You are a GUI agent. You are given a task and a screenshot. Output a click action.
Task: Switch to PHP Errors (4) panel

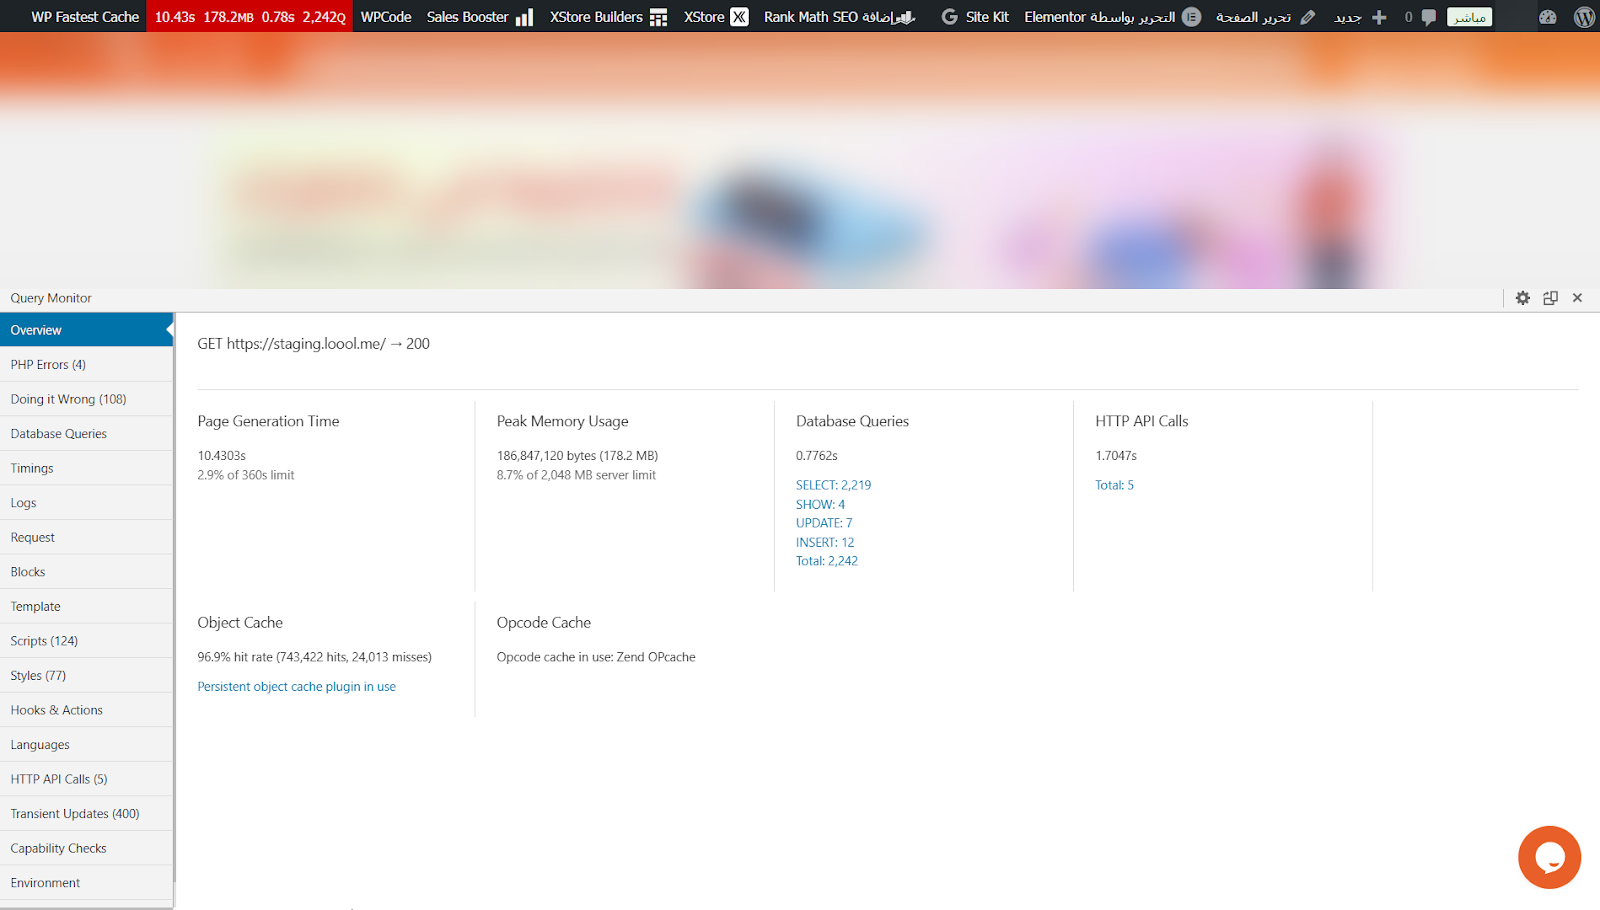point(48,365)
